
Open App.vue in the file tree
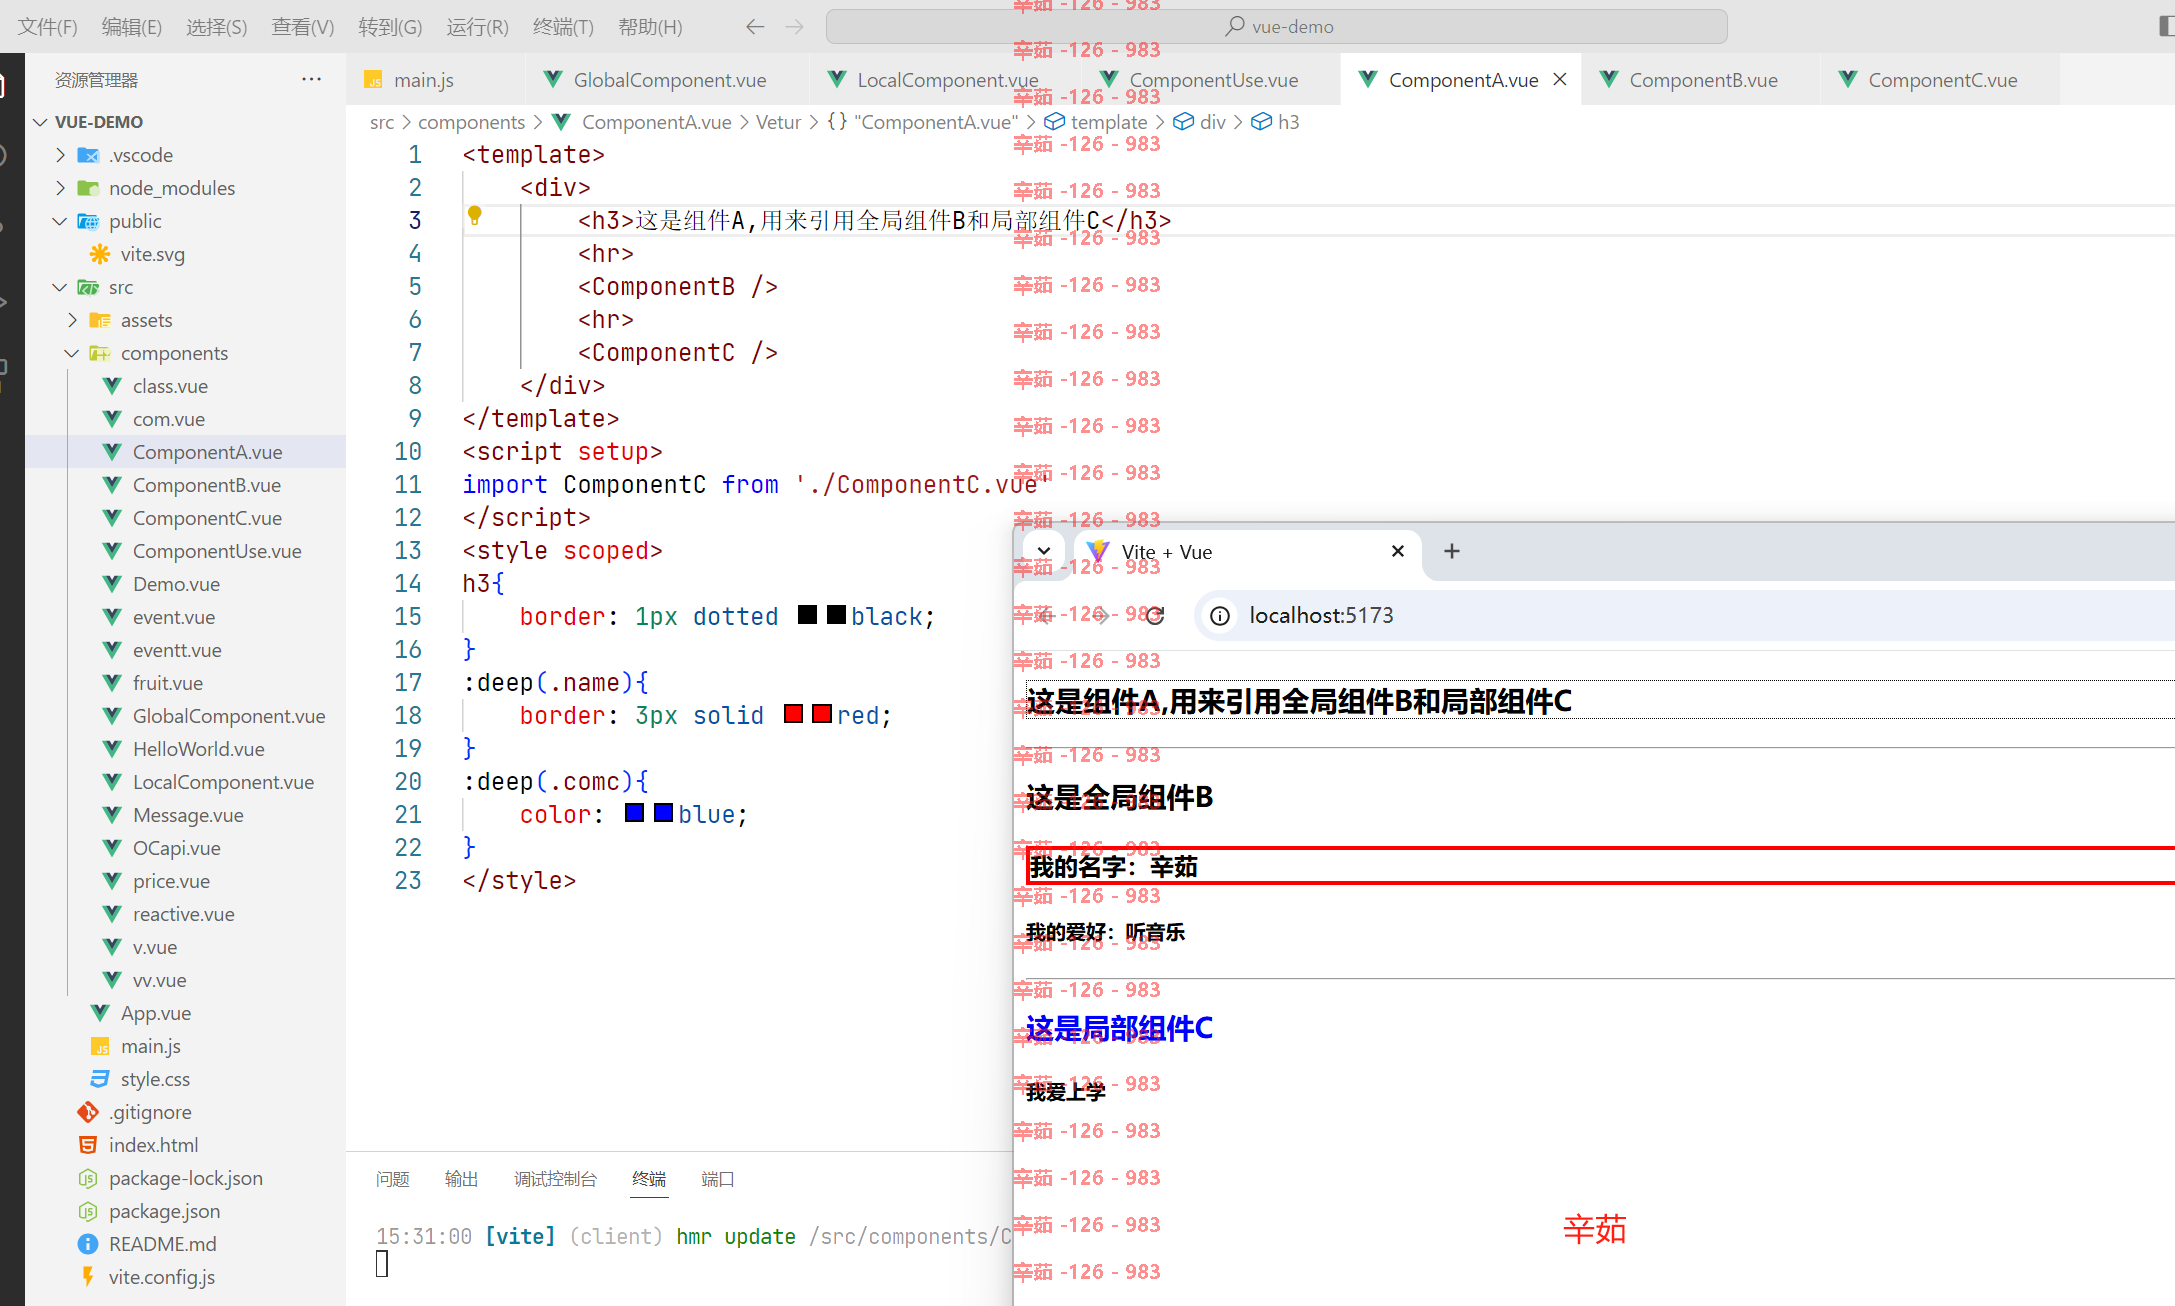156,1013
